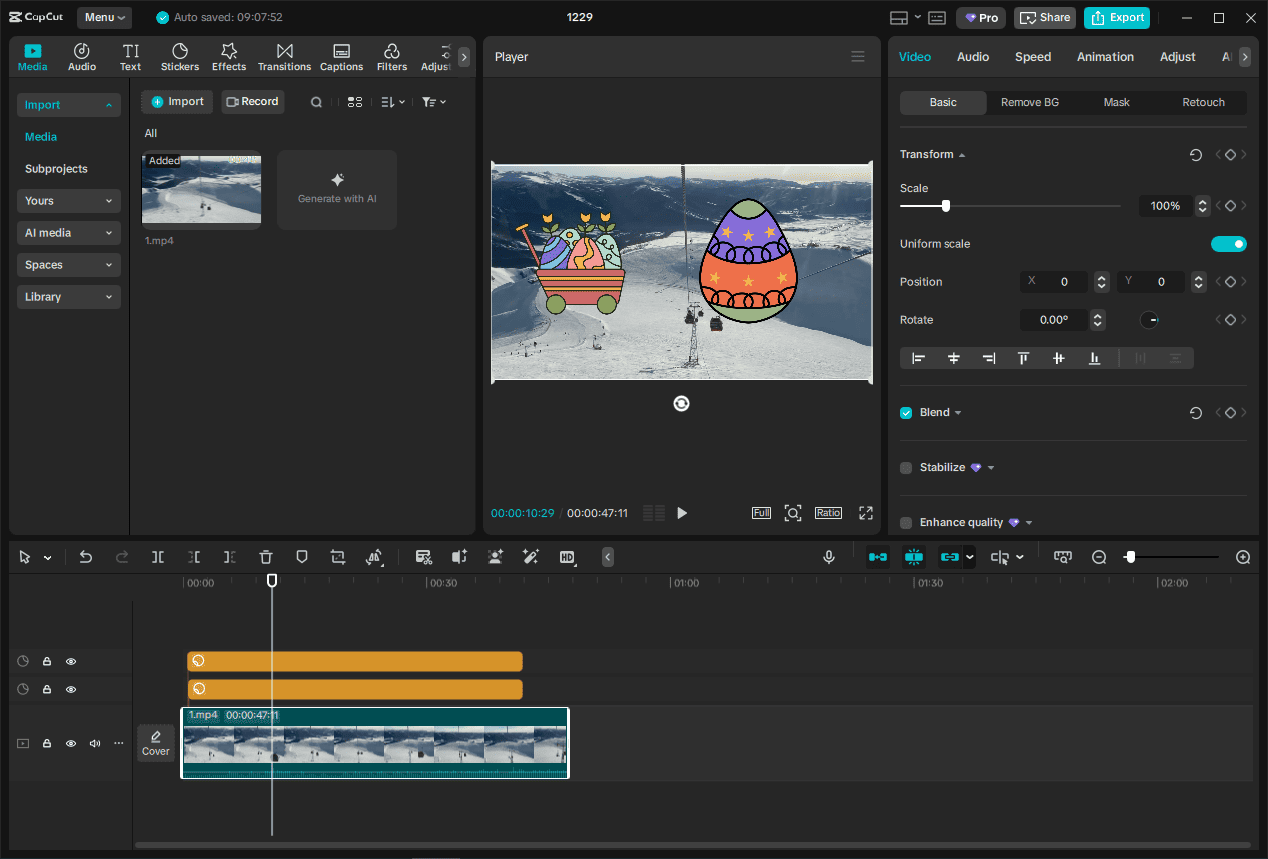Uncheck the Blend option
The height and width of the screenshot is (859, 1268).
click(905, 412)
